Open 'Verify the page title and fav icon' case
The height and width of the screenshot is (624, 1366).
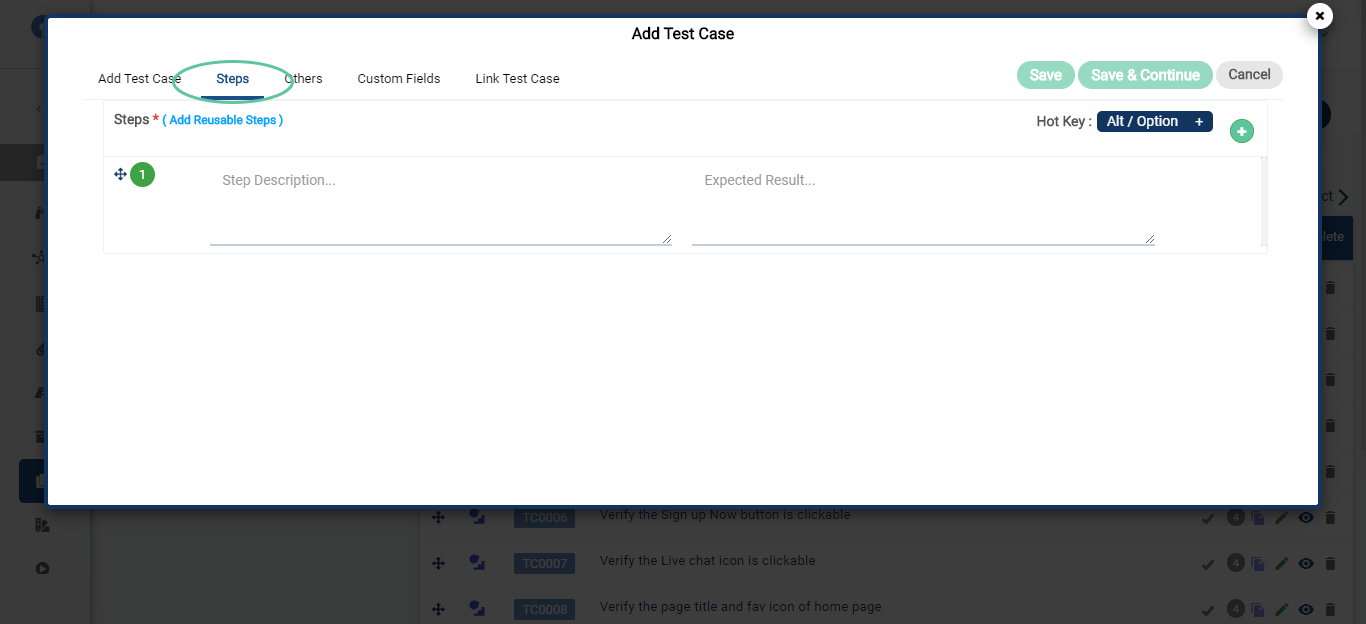tap(741, 607)
